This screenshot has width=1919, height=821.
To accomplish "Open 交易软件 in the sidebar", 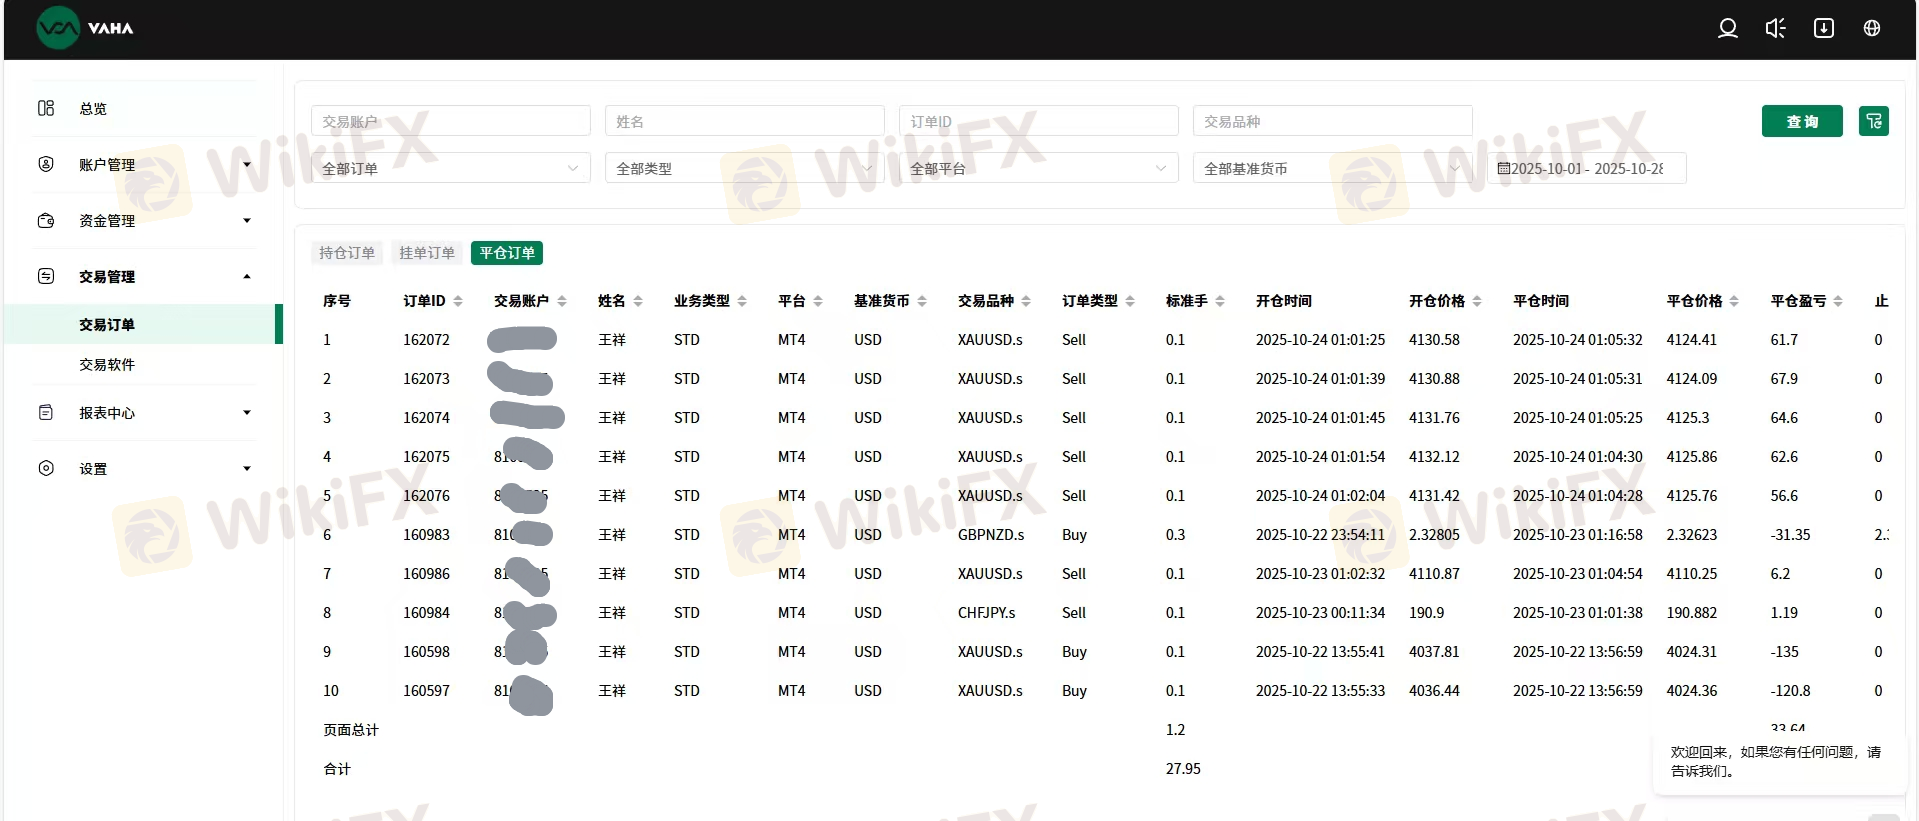I will tap(107, 365).
